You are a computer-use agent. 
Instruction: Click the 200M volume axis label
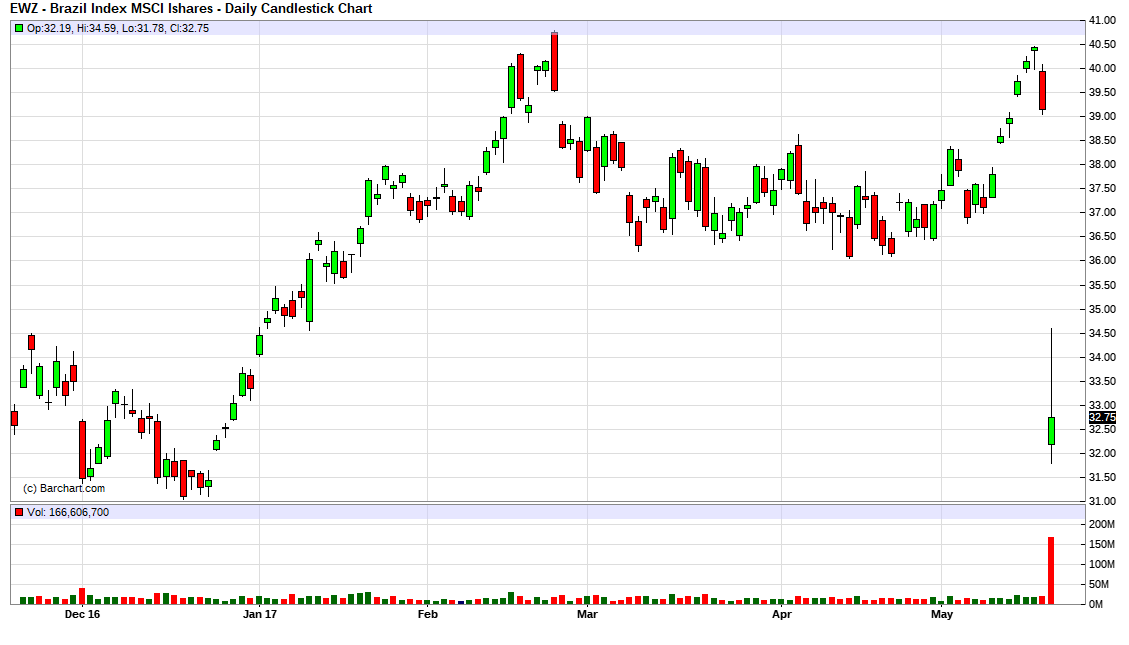(x=1102, y=525)
